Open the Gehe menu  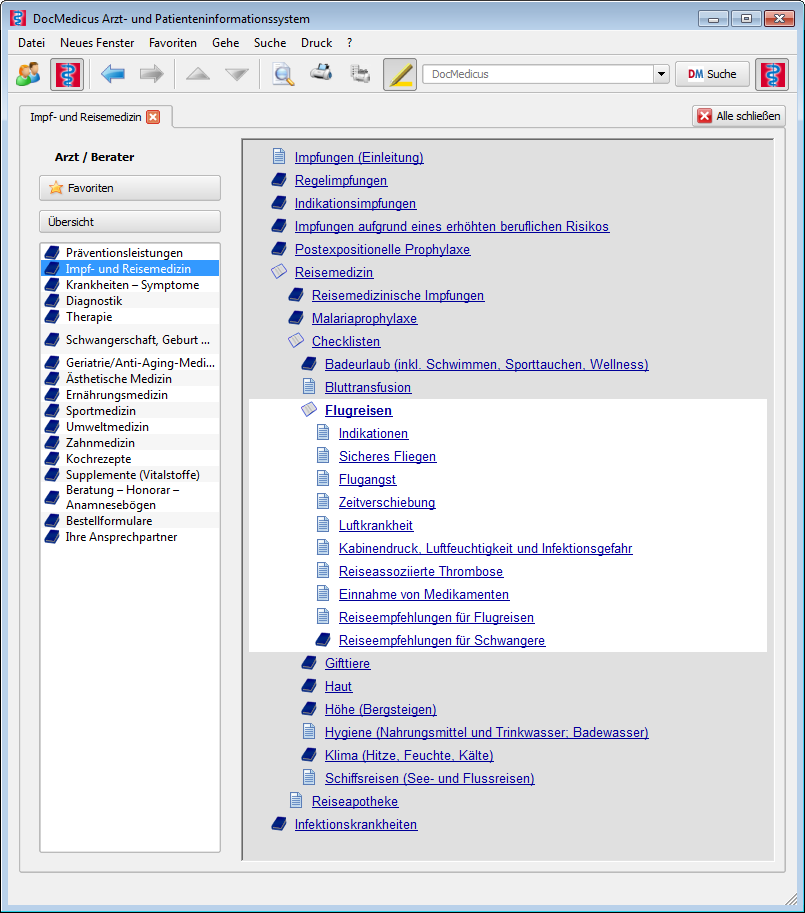click(226, 43)
